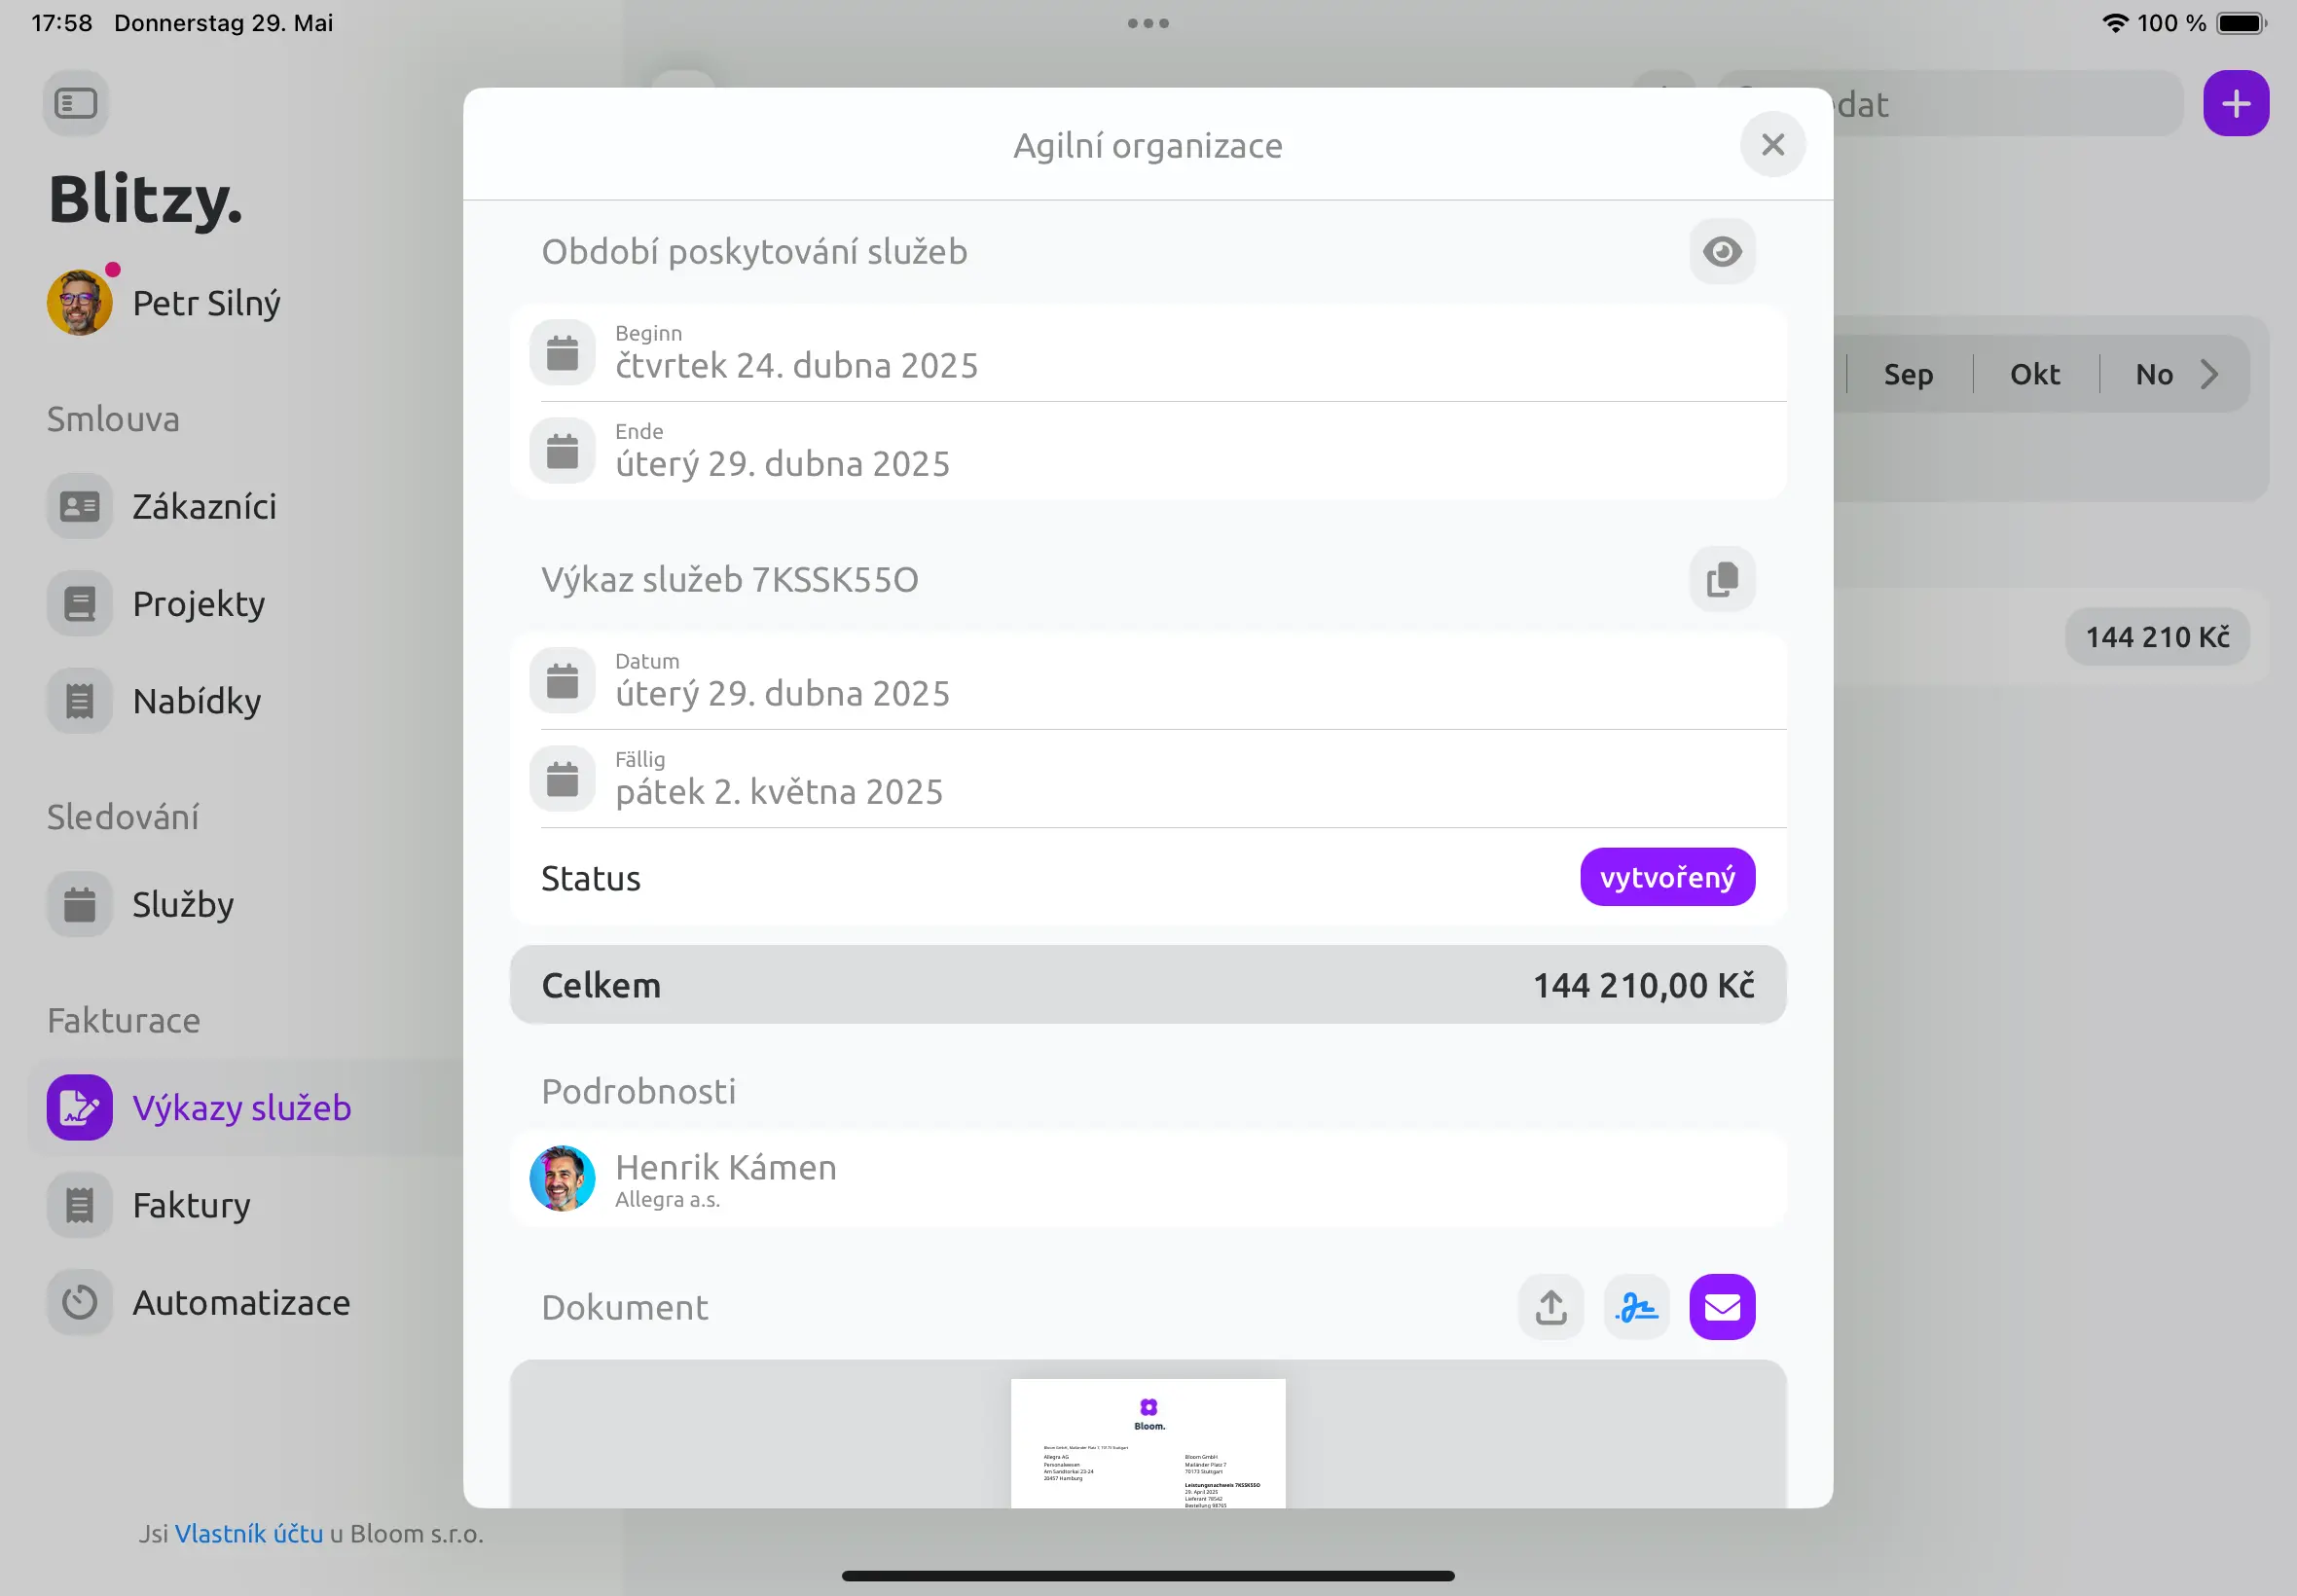
Task: Select the Okt month tab
Action: tap(2035, 374)
